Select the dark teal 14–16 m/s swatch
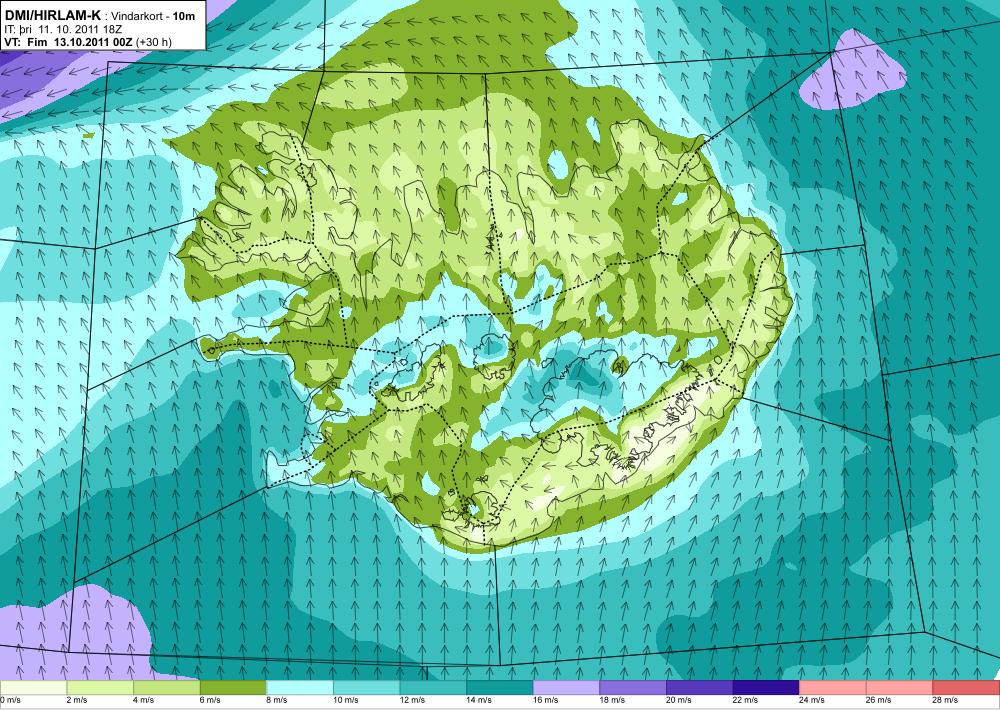 click(500, 688)
